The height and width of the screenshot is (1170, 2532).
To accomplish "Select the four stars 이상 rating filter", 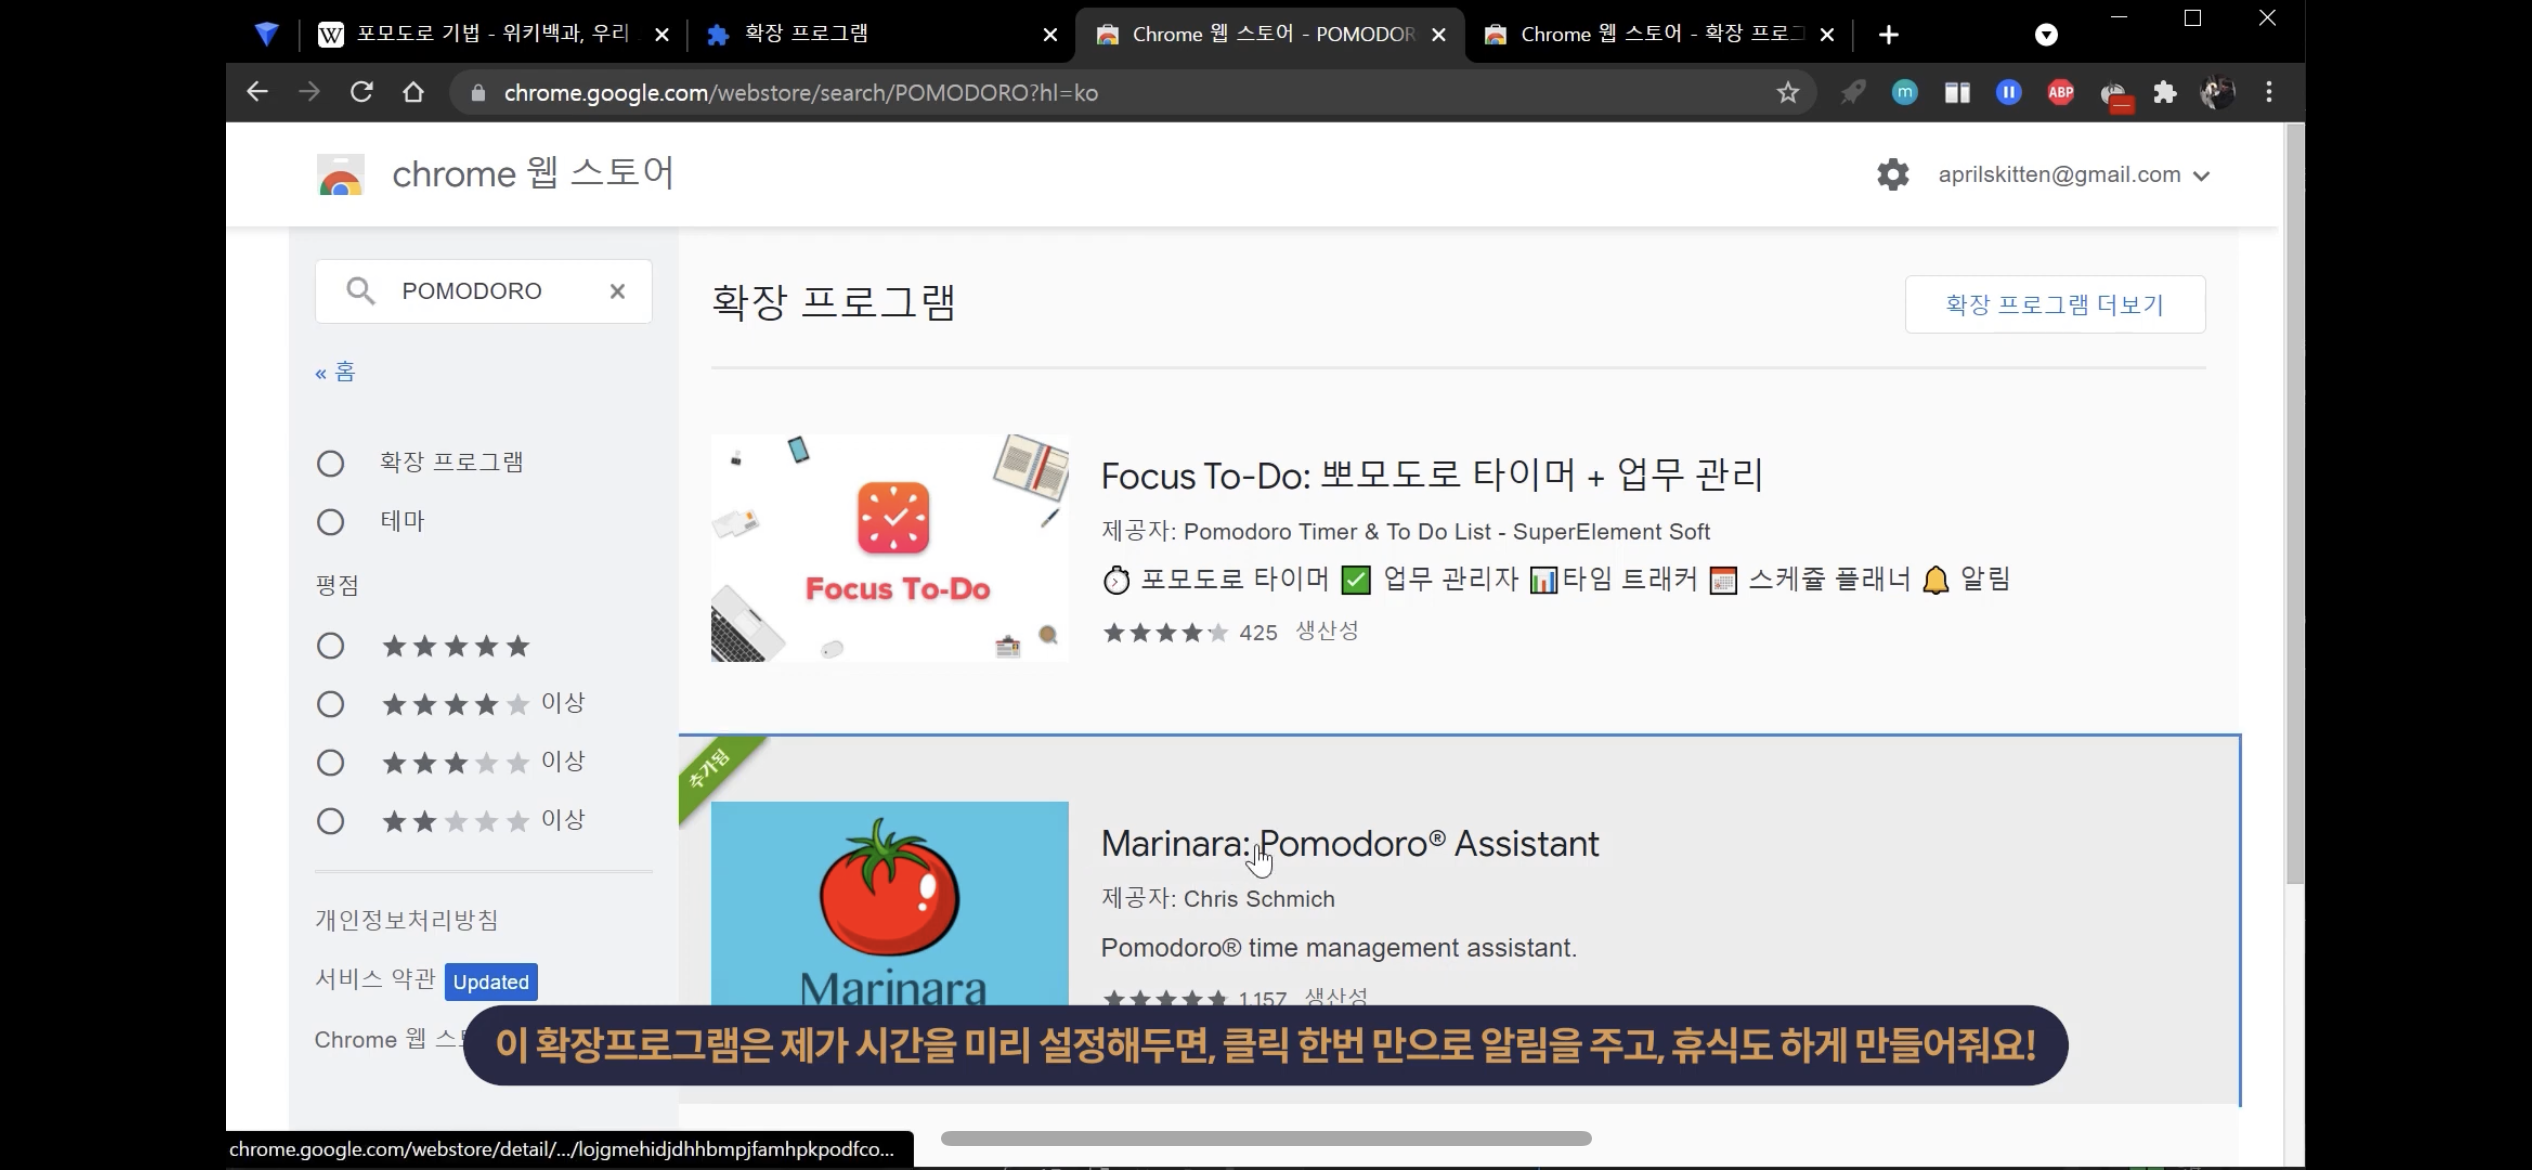I will click(330, 704).
